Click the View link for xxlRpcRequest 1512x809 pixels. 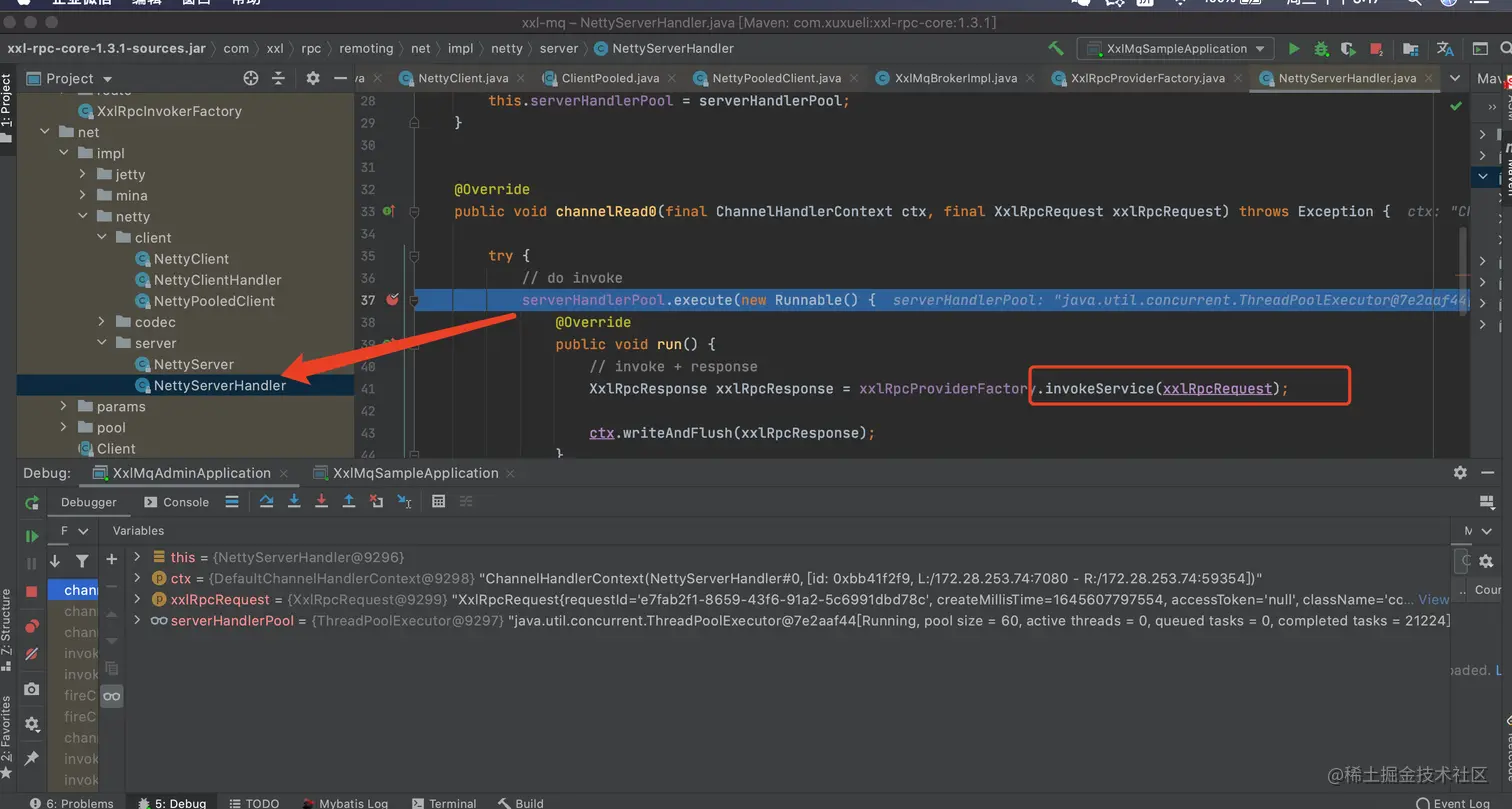[1433, 599]
